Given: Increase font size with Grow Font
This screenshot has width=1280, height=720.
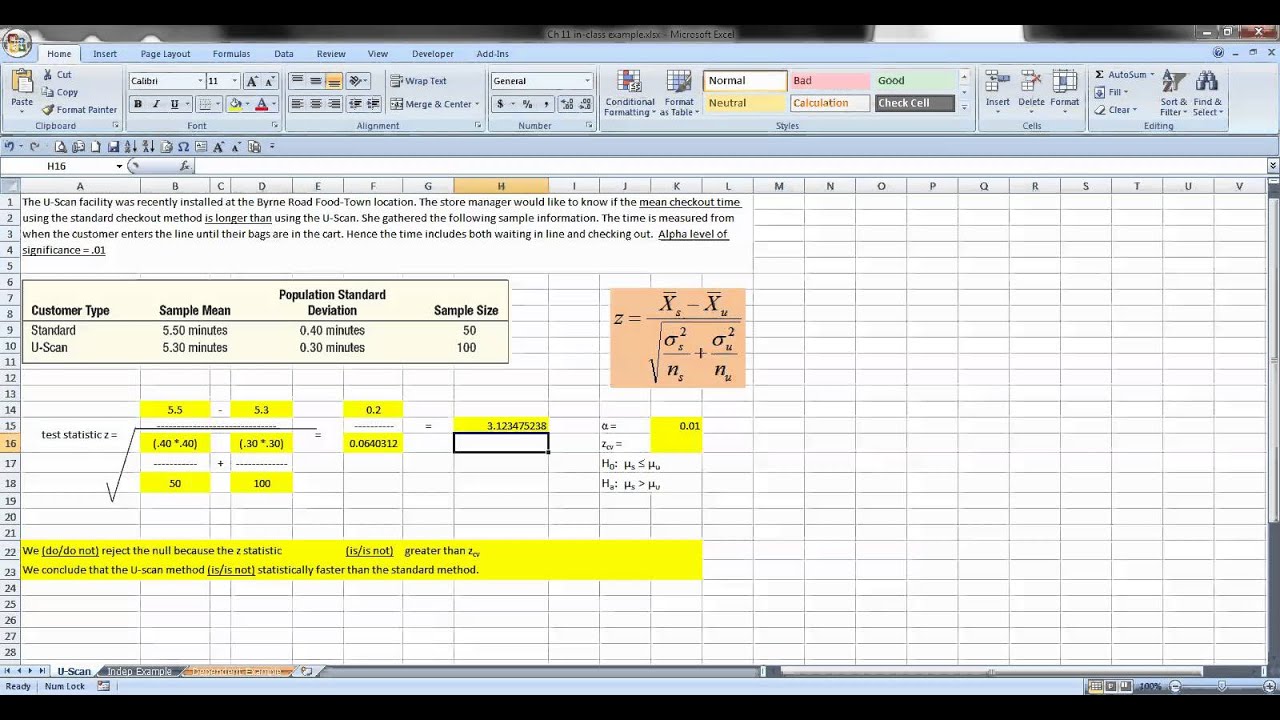Looking at the screenshot, I should pos(252,81).
